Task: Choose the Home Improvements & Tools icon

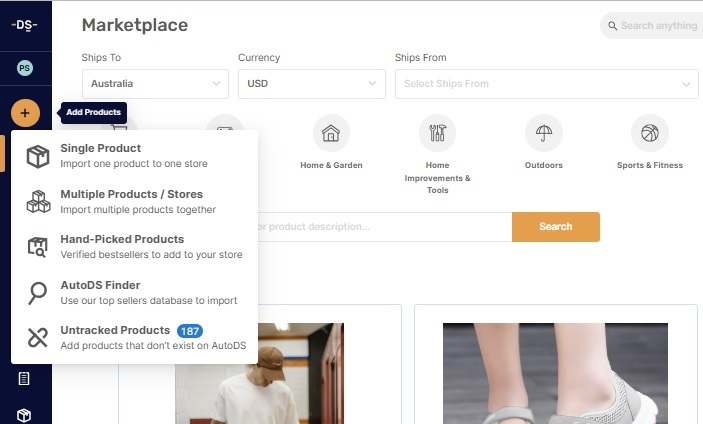Action: click(x=437, y=133)
